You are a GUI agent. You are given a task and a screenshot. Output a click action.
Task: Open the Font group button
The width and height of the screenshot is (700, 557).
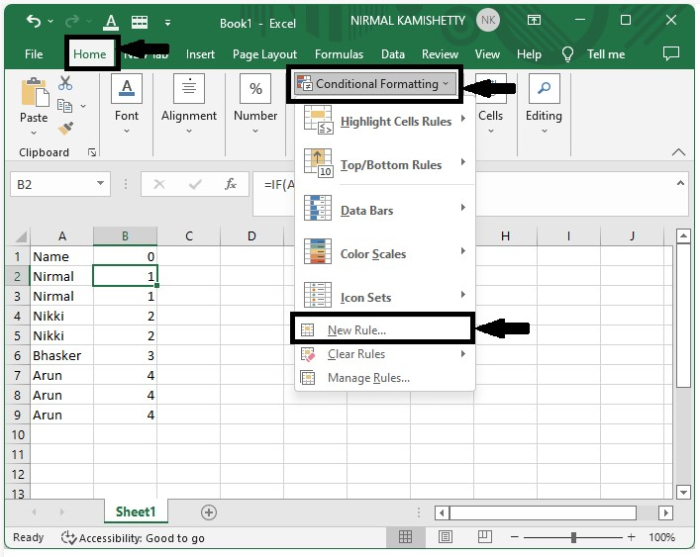pyautogui.click(x=126, y=89)
